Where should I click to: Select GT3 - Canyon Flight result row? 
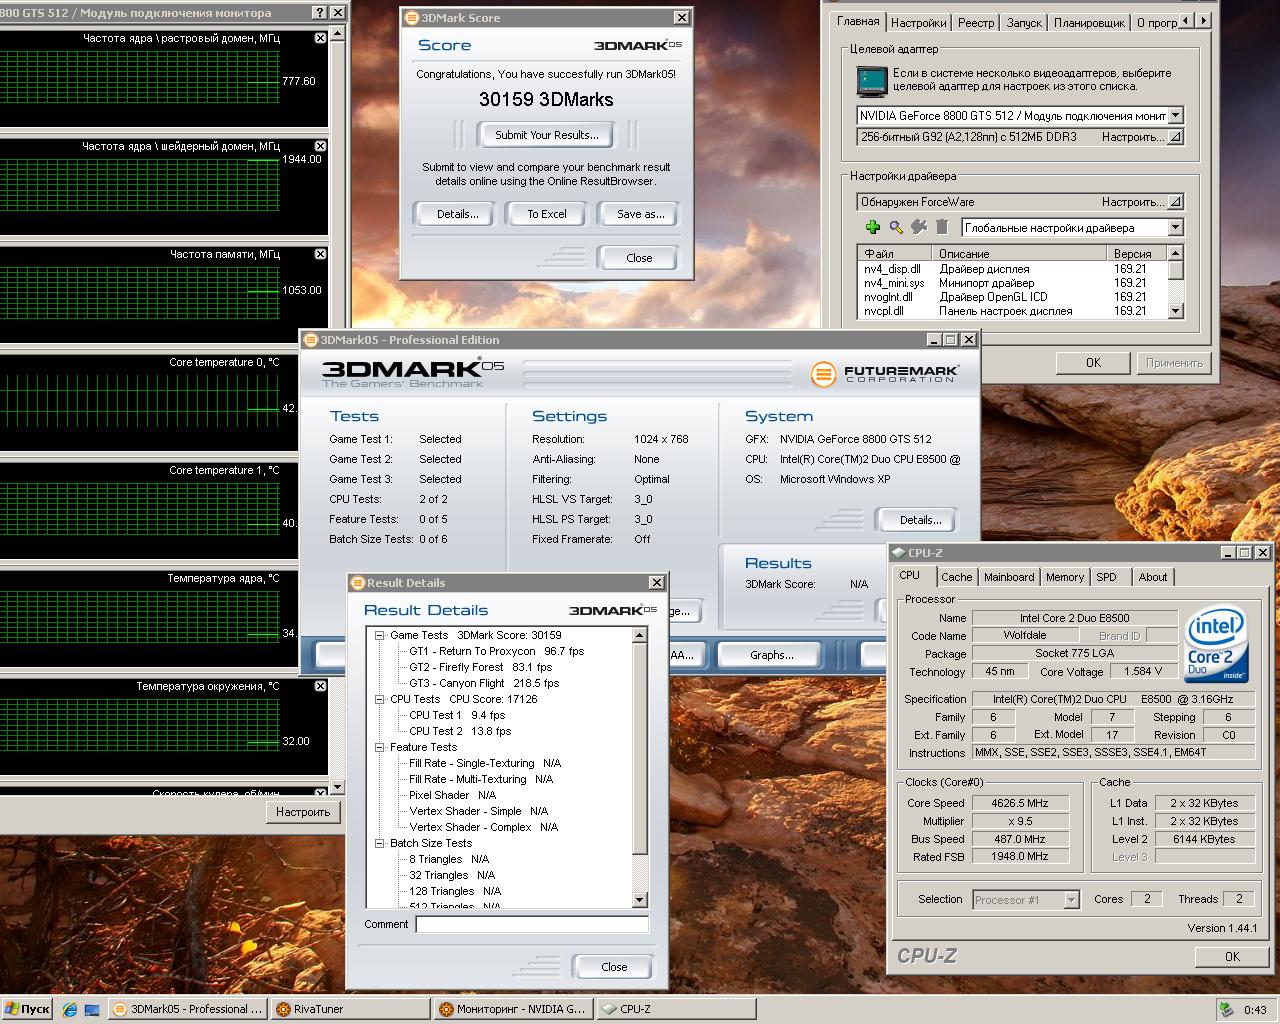[484, 683]
